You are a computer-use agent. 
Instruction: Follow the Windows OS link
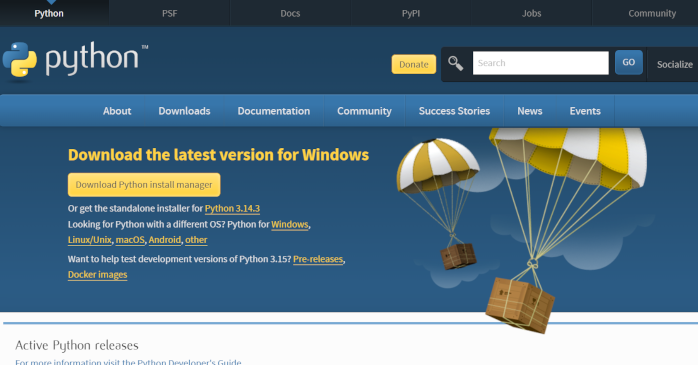[290, 224]
